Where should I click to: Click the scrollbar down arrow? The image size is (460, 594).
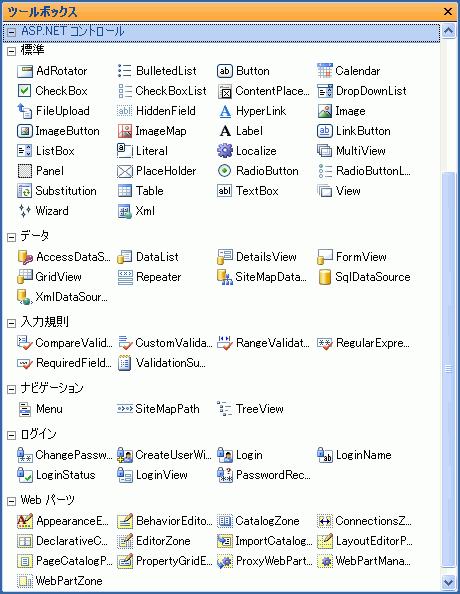(x=448, y=581)
